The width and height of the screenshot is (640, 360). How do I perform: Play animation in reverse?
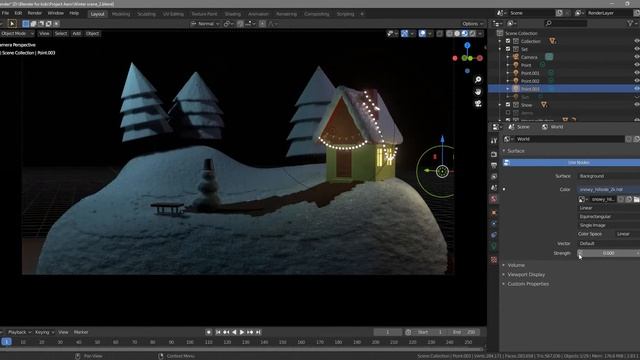point(234,332)
